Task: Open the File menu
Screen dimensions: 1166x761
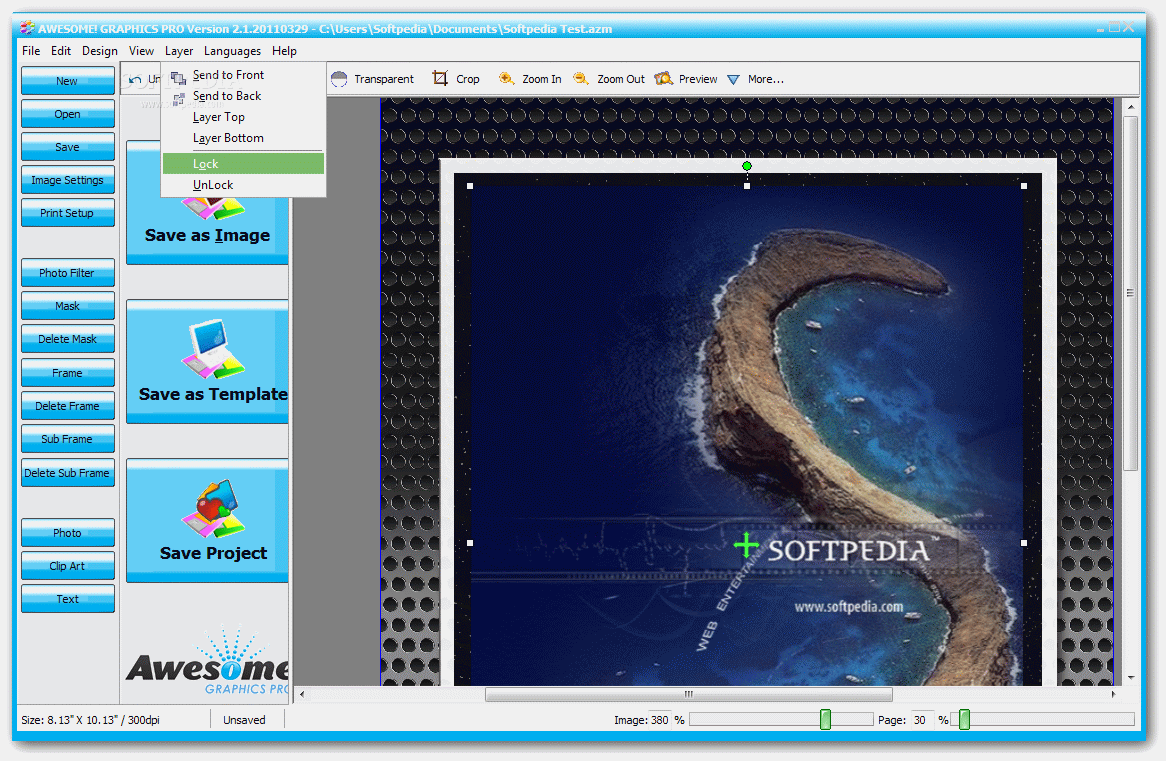Action: click(x=31, y=51)
